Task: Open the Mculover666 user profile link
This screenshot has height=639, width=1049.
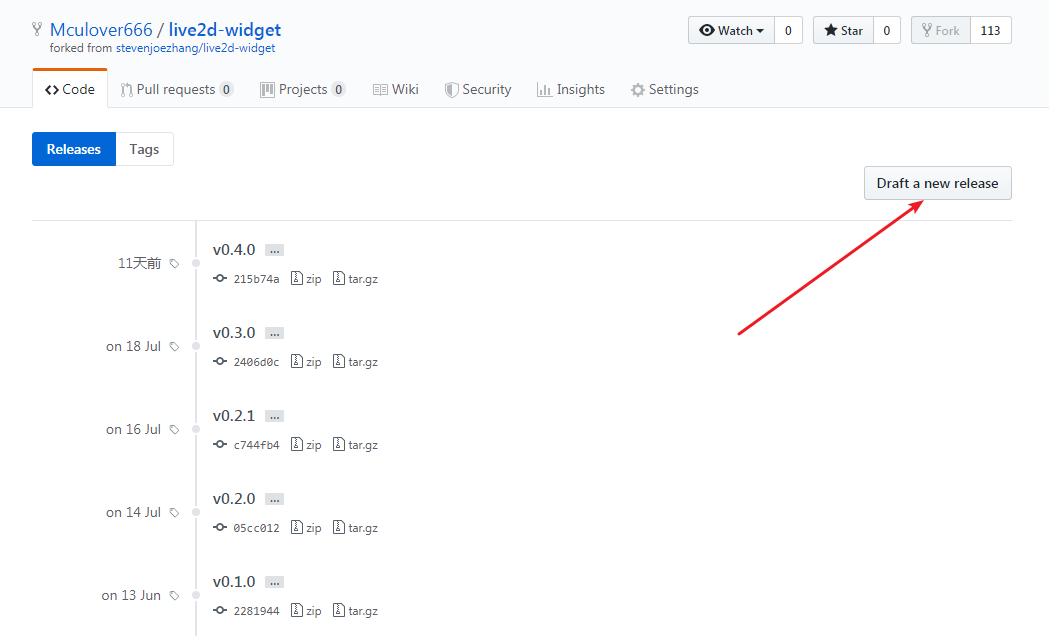Action: 101,30
